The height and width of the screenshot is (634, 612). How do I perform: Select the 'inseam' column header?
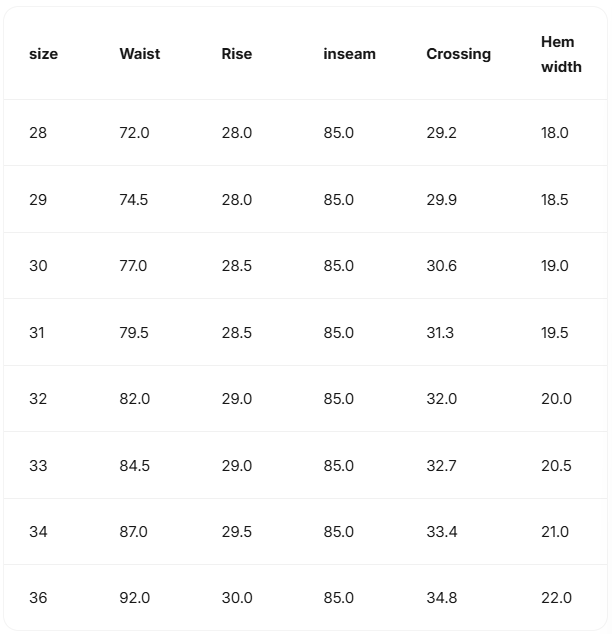pyautogui.click(x=349, y=54)
